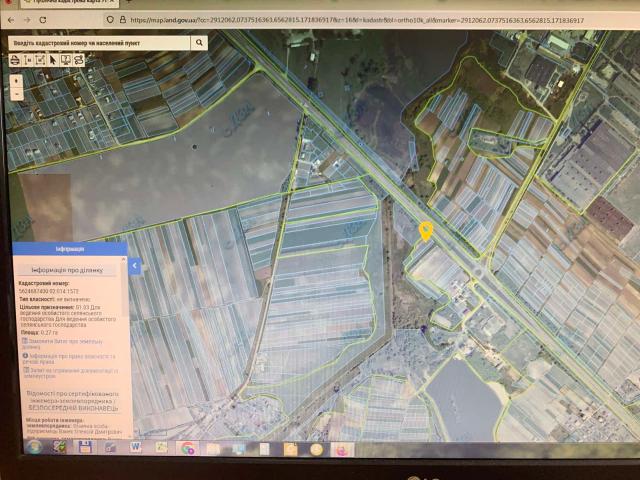Open Microsoft Word from the taskbar

[x=137, y=447]
